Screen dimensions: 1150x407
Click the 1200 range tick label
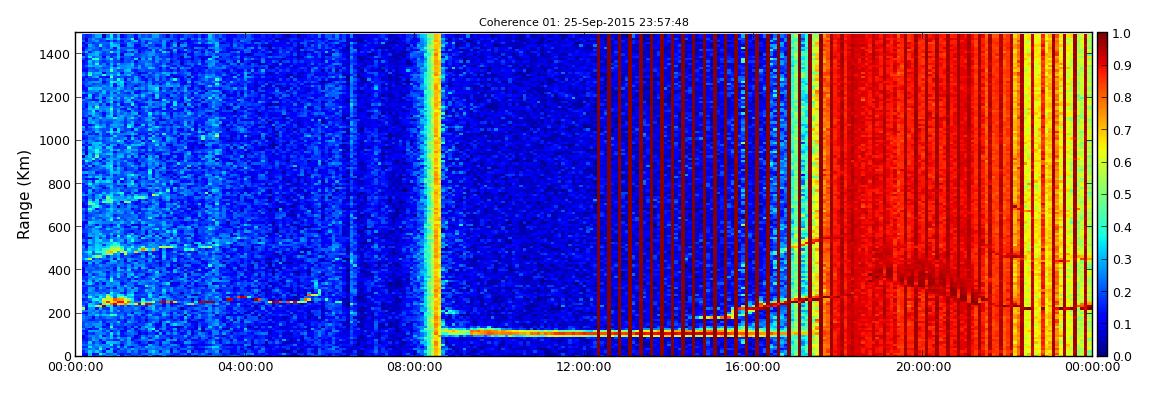click(x=56, y=98)
